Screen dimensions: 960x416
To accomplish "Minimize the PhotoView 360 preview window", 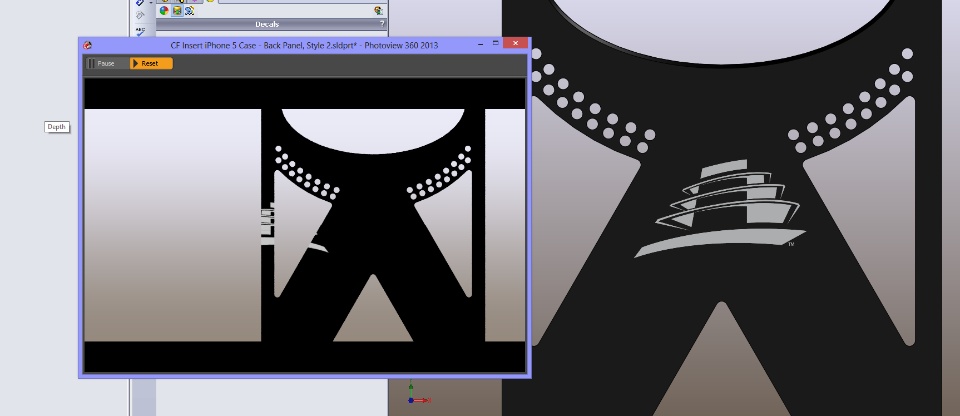I will 479,43.
